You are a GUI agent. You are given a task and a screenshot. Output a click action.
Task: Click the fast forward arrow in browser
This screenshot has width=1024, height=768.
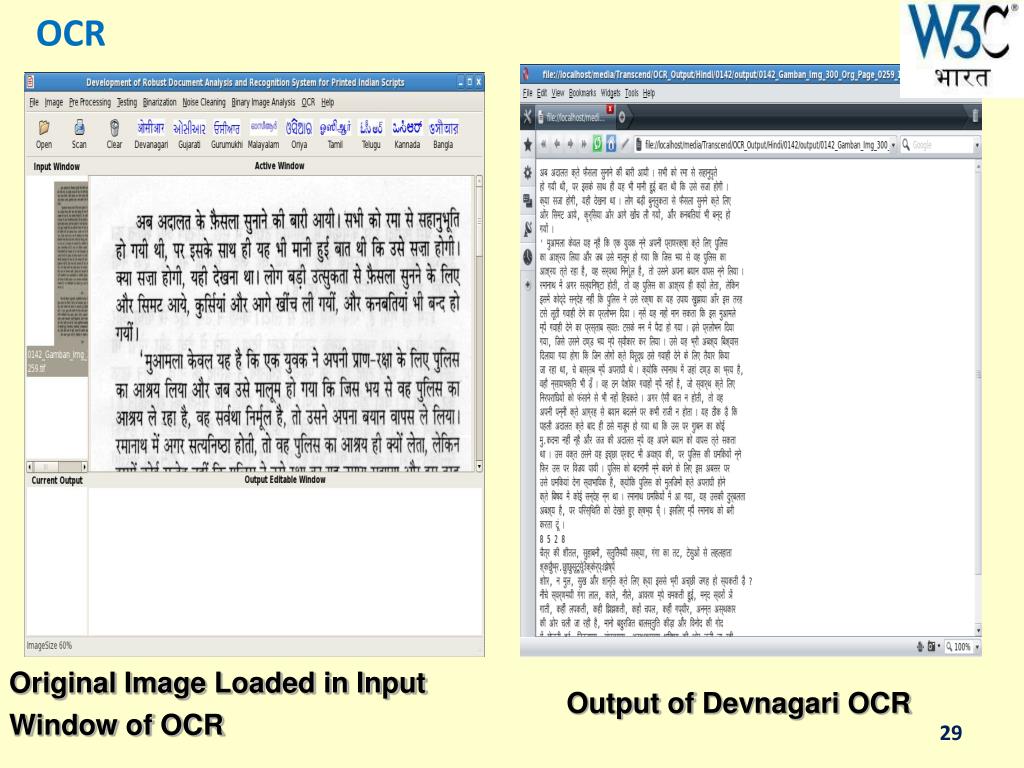click(x=584, y=144)
